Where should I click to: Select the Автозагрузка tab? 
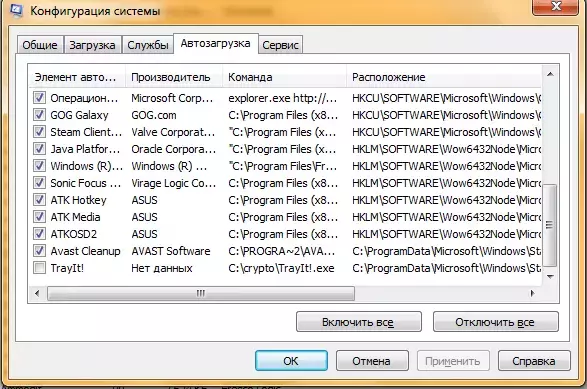coord(216,43)
